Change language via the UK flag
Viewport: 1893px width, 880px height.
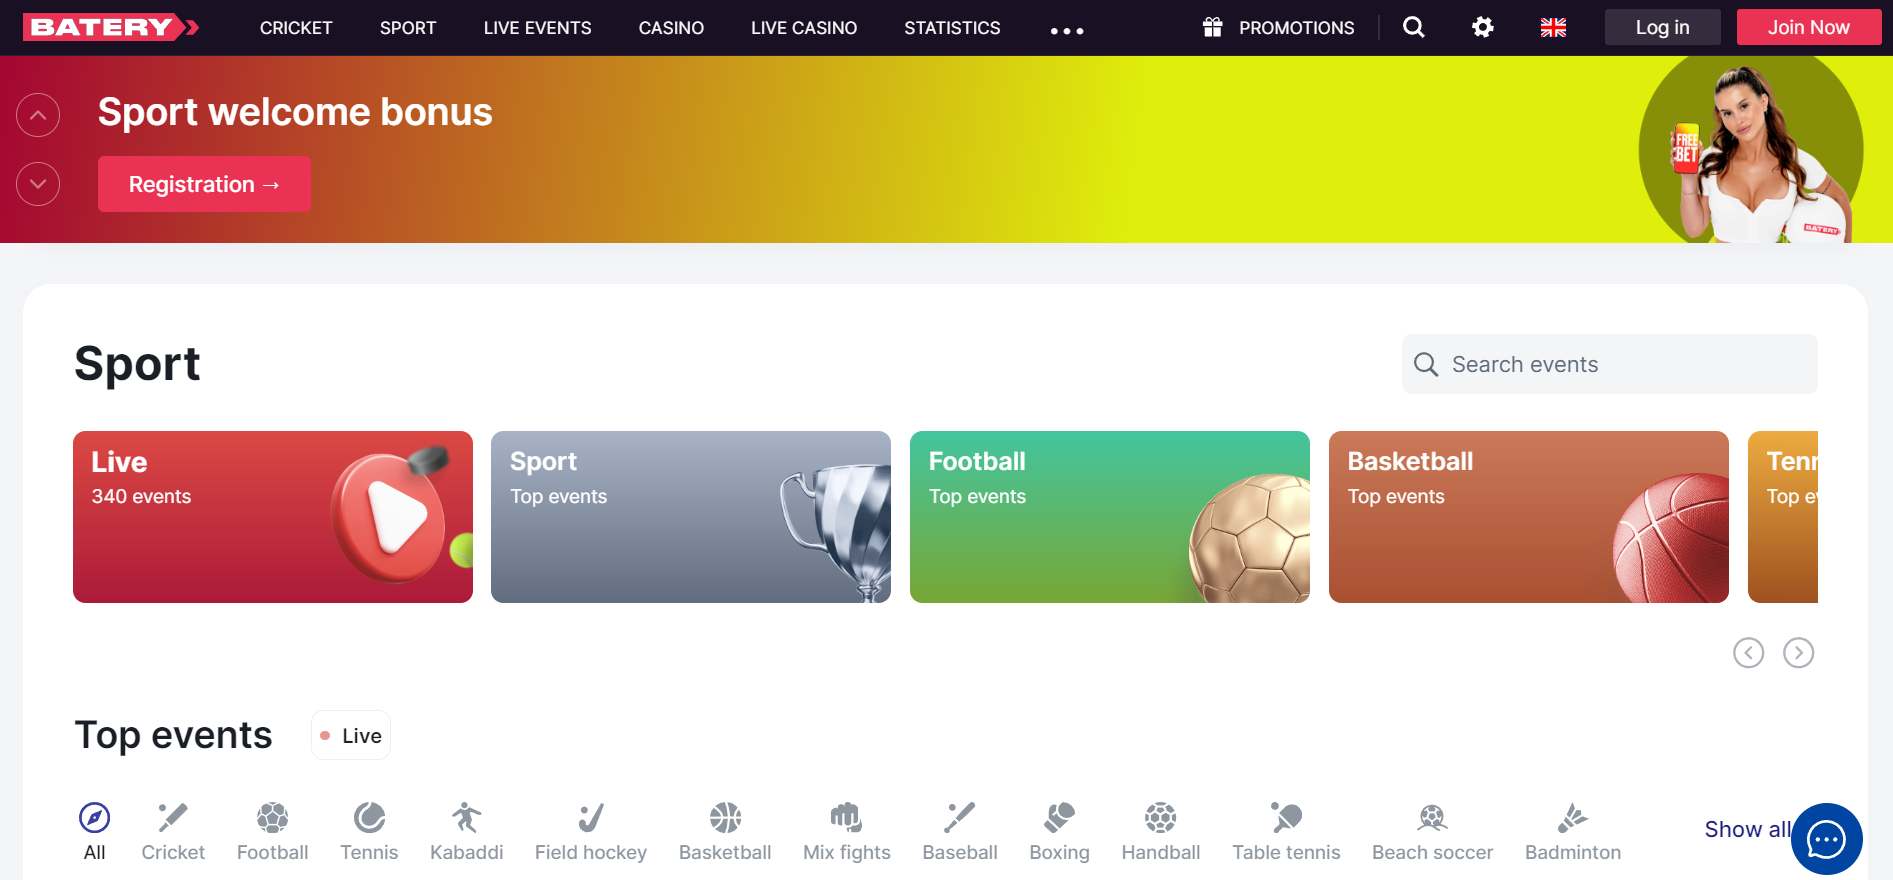tap(1553, 28)
